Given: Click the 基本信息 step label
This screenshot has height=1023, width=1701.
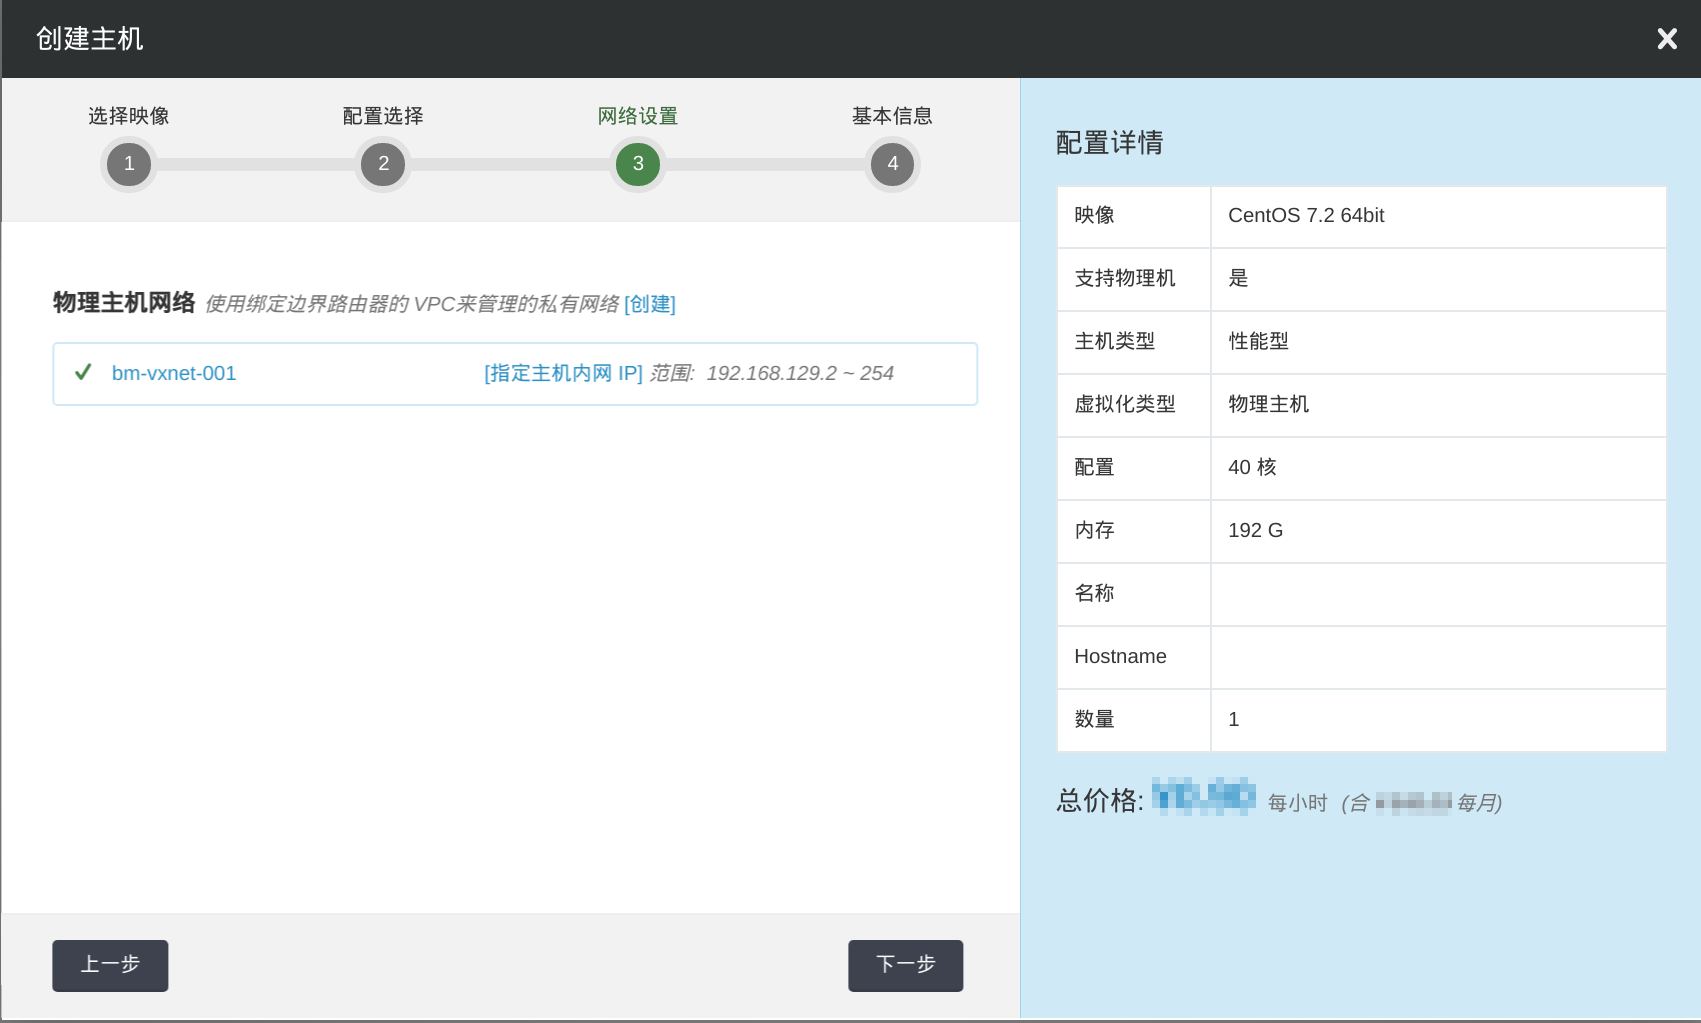Looking at the screenshot, I should pyautogui.click(x=892, y=116).
